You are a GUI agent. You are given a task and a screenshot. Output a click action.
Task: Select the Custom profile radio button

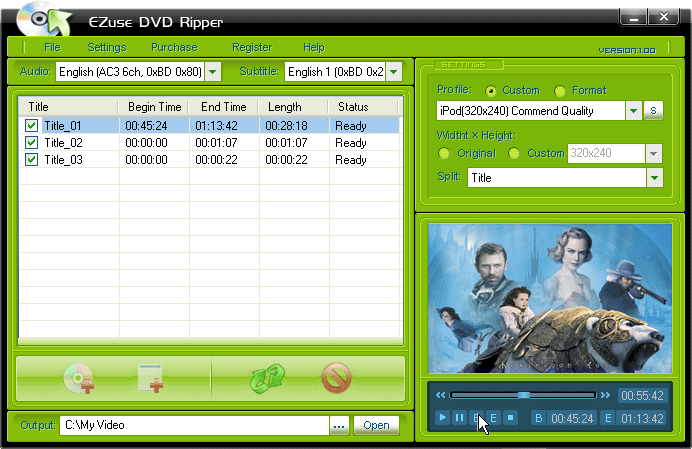click(490, 91)
